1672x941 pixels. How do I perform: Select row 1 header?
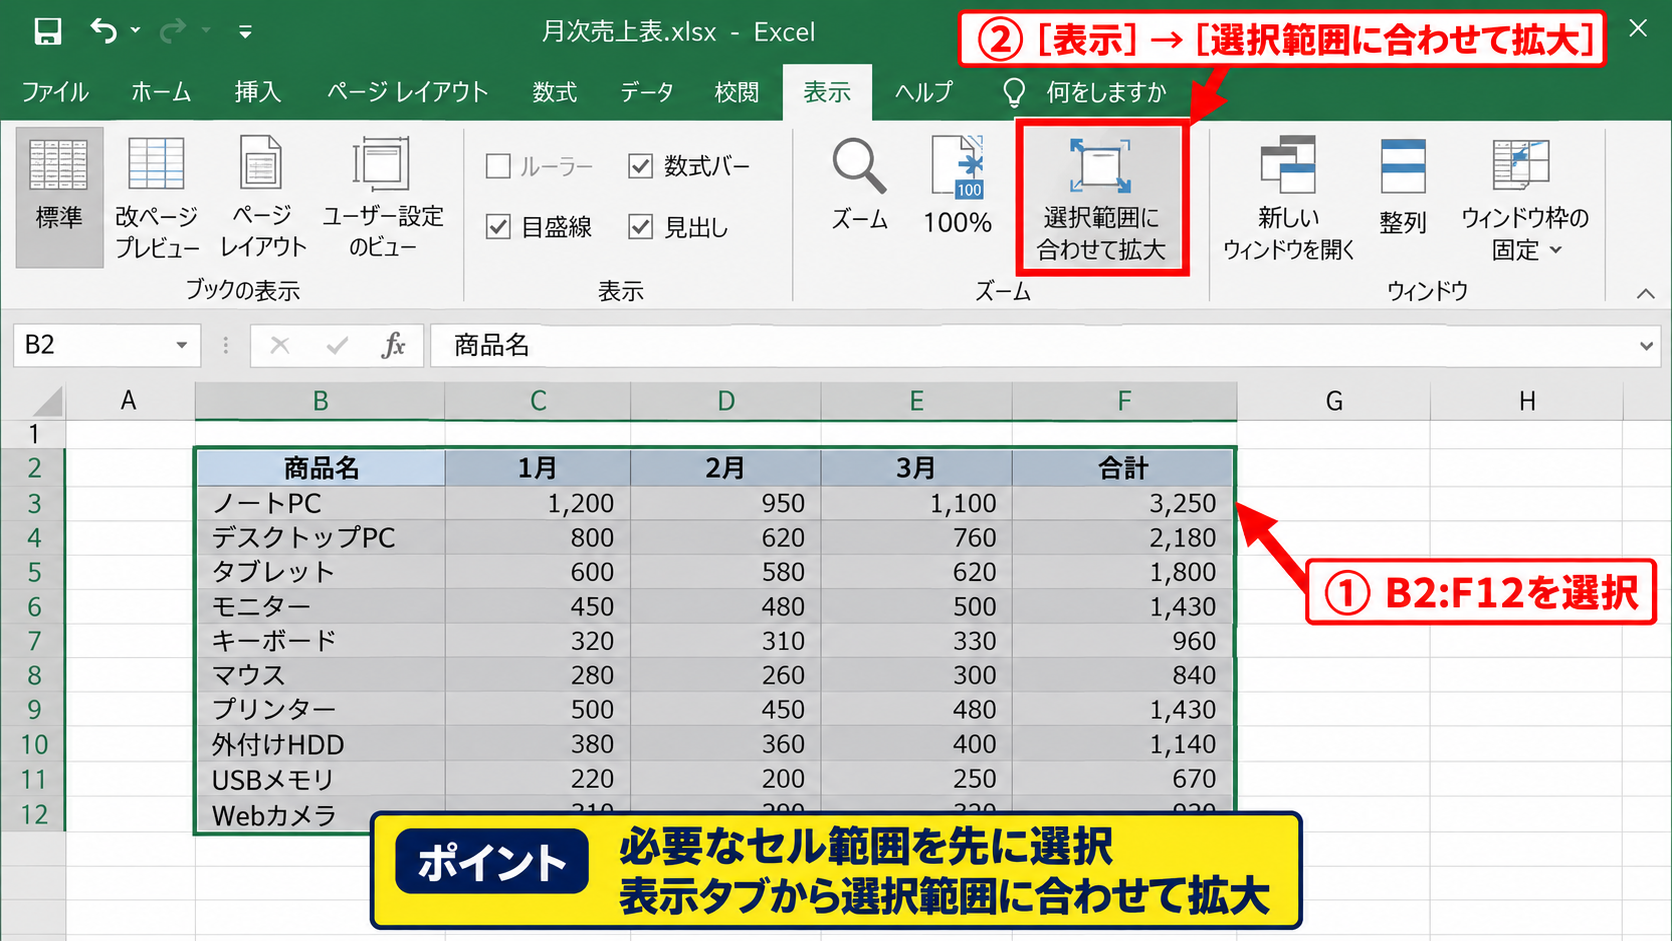coord(34,434)
